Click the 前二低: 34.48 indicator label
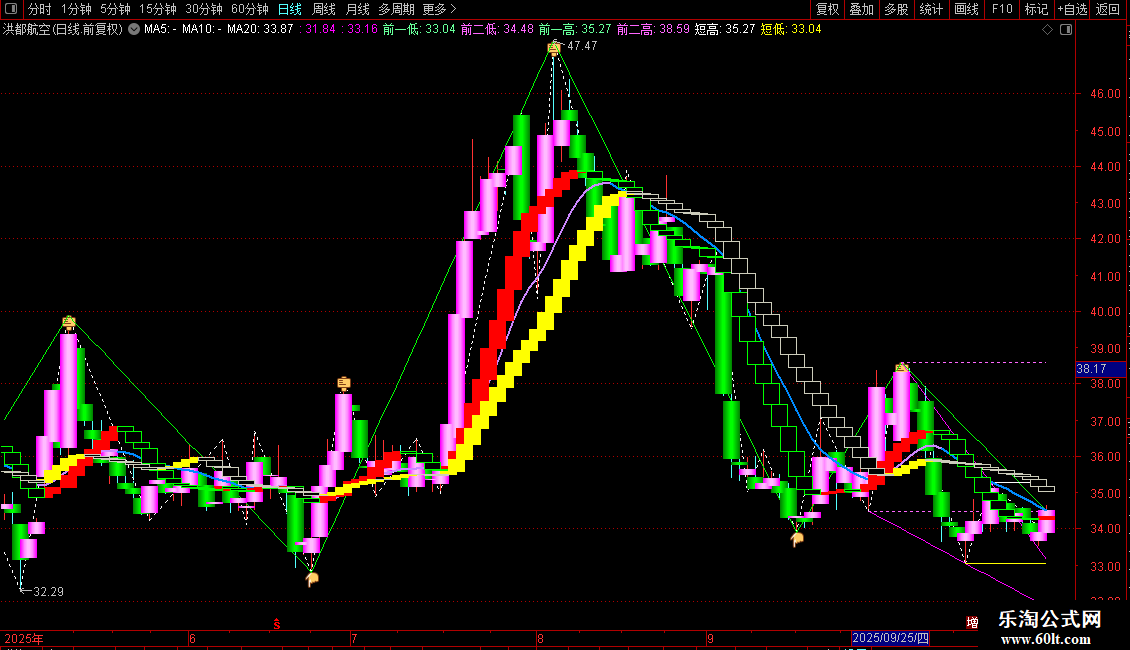 pyautogui.click(x=497, y=29)
